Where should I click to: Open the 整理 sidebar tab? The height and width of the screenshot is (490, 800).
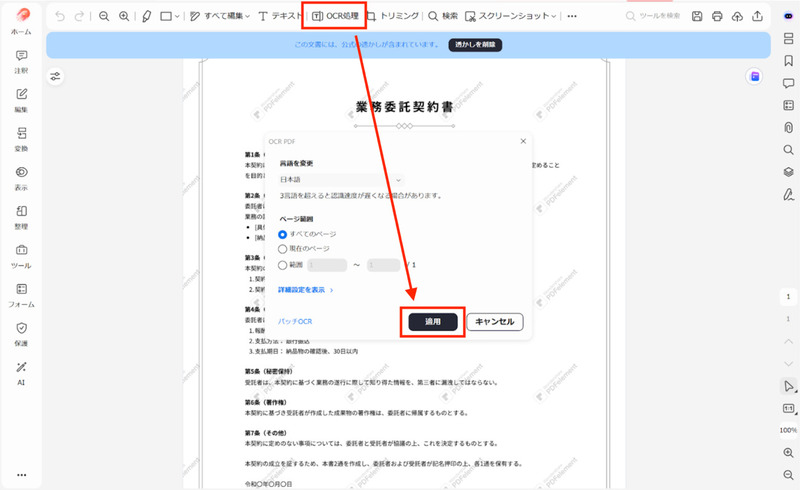[x=21, y=218]
